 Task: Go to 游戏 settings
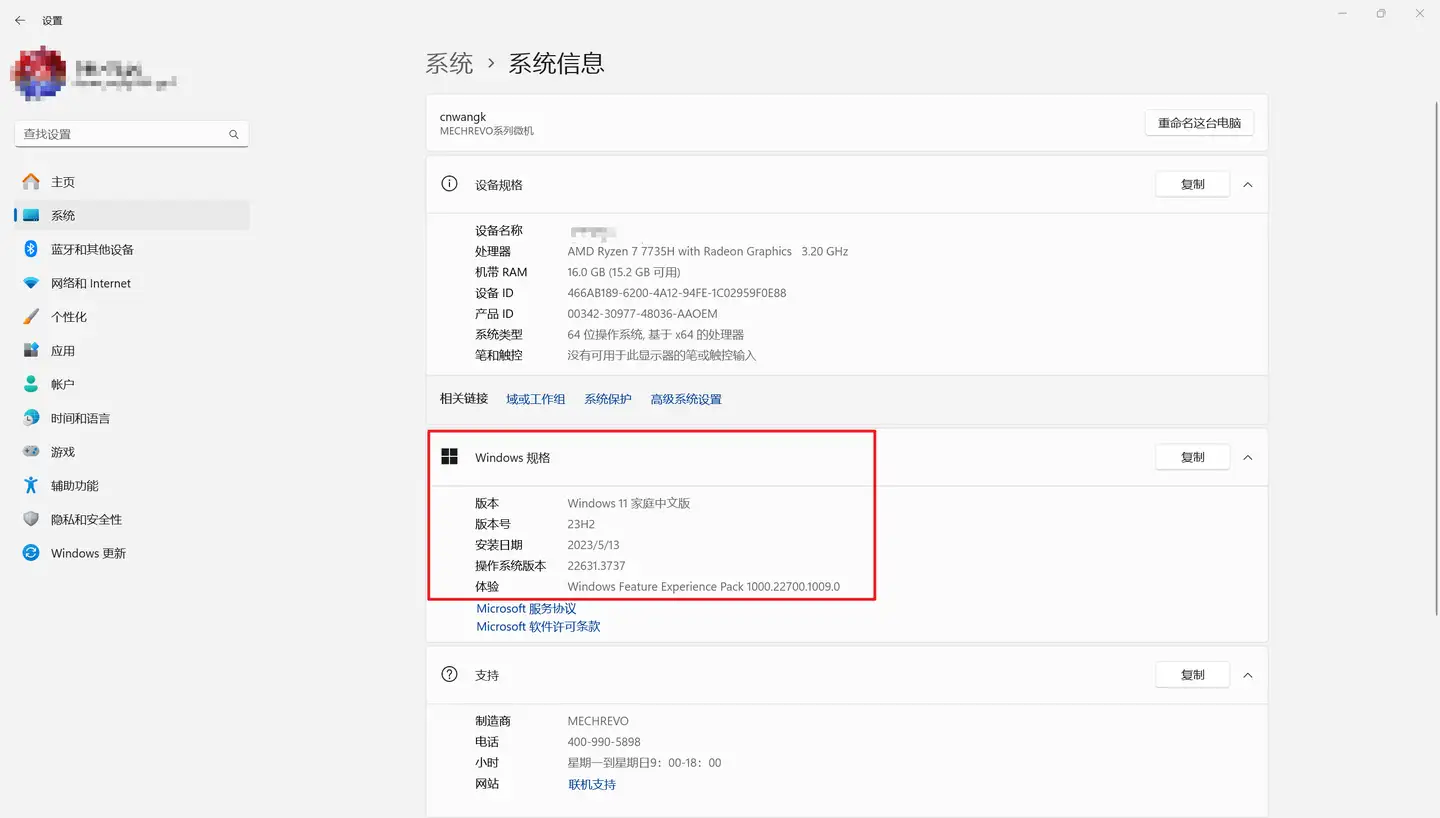pyautogui.click(x=132, y=452)
